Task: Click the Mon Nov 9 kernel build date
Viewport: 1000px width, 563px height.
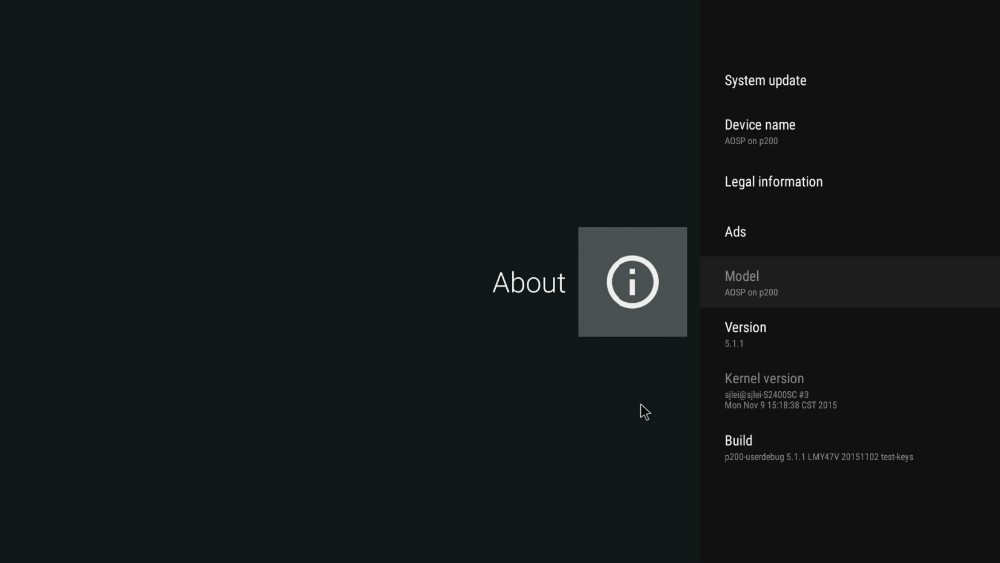Action: coord(780,405)
